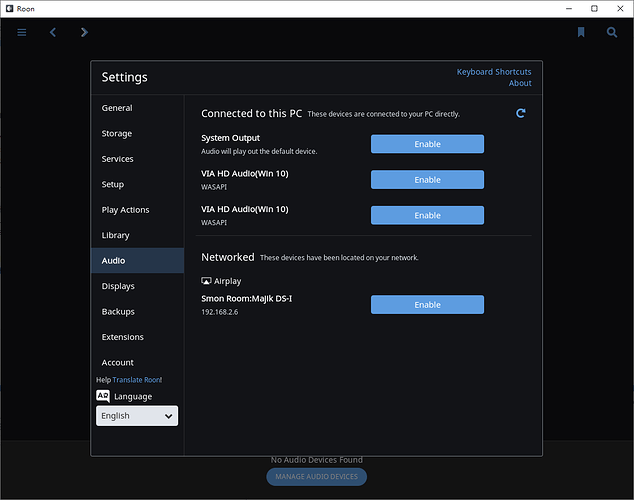Click the Networked section heading

[x=228, y=257]
